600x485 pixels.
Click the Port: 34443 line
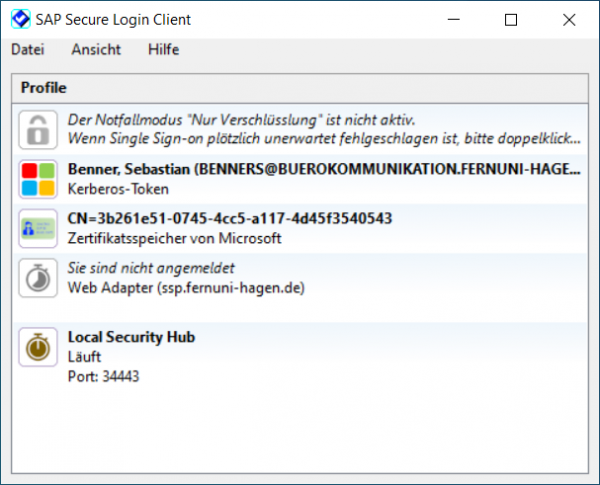coord(103,376)
